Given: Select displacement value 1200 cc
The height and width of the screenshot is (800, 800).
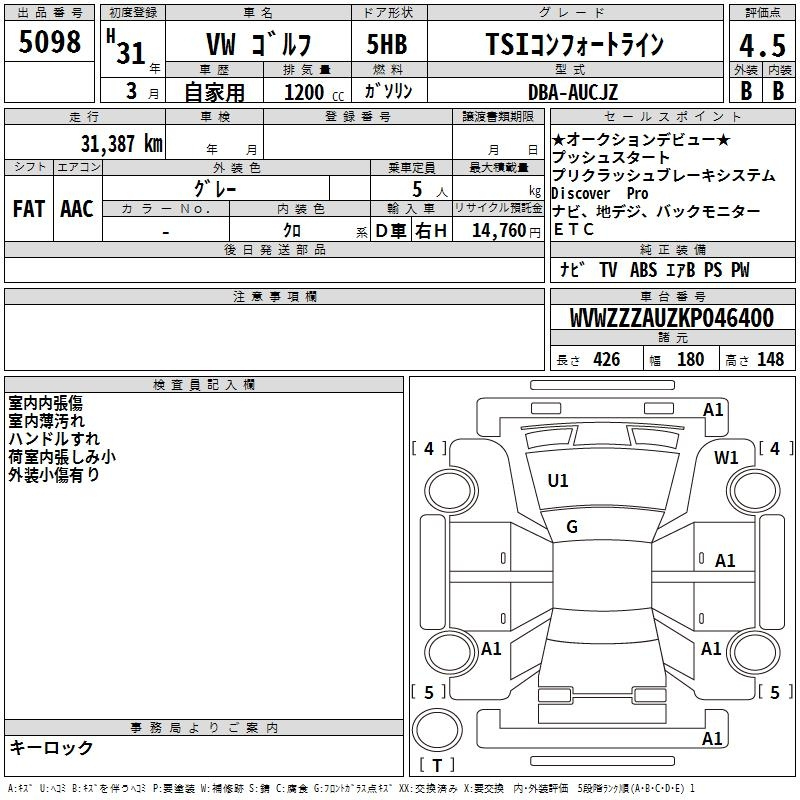Looking at the screenshot, I should [314, 92].
